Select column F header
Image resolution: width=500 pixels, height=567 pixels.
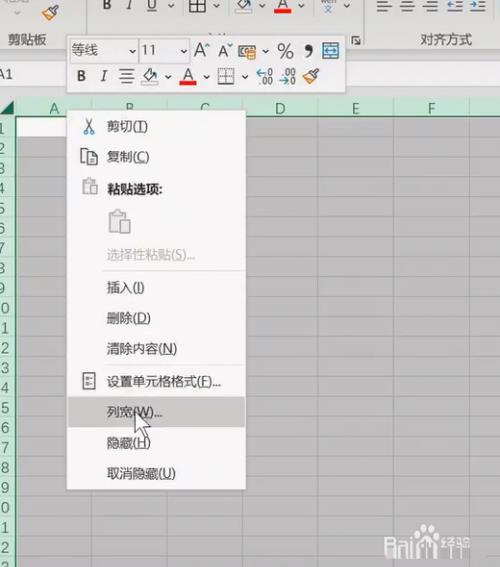click(x=431, y=108)
